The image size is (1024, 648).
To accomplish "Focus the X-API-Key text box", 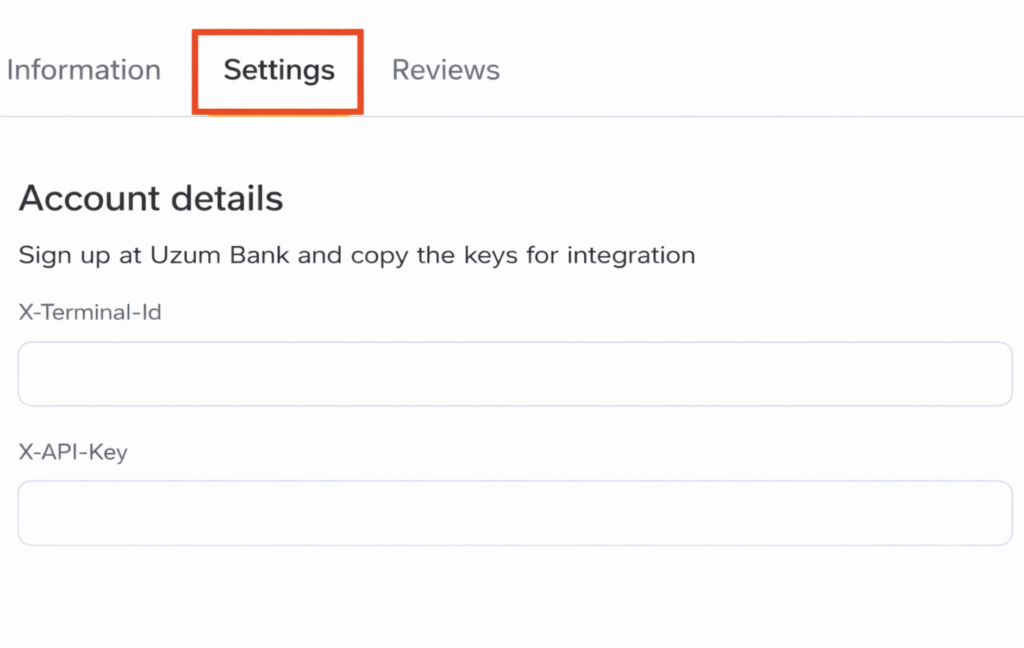I will point(515,513).
